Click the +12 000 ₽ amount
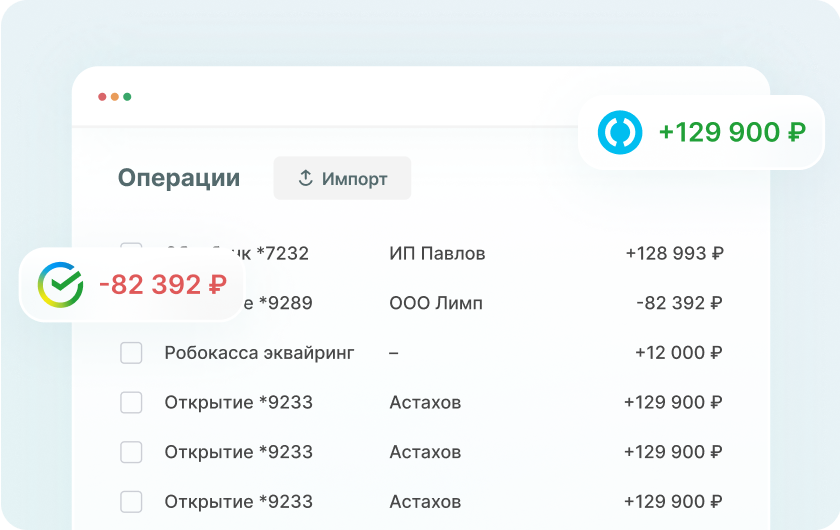This screenshot has height=530, width=840. (678, 353)
